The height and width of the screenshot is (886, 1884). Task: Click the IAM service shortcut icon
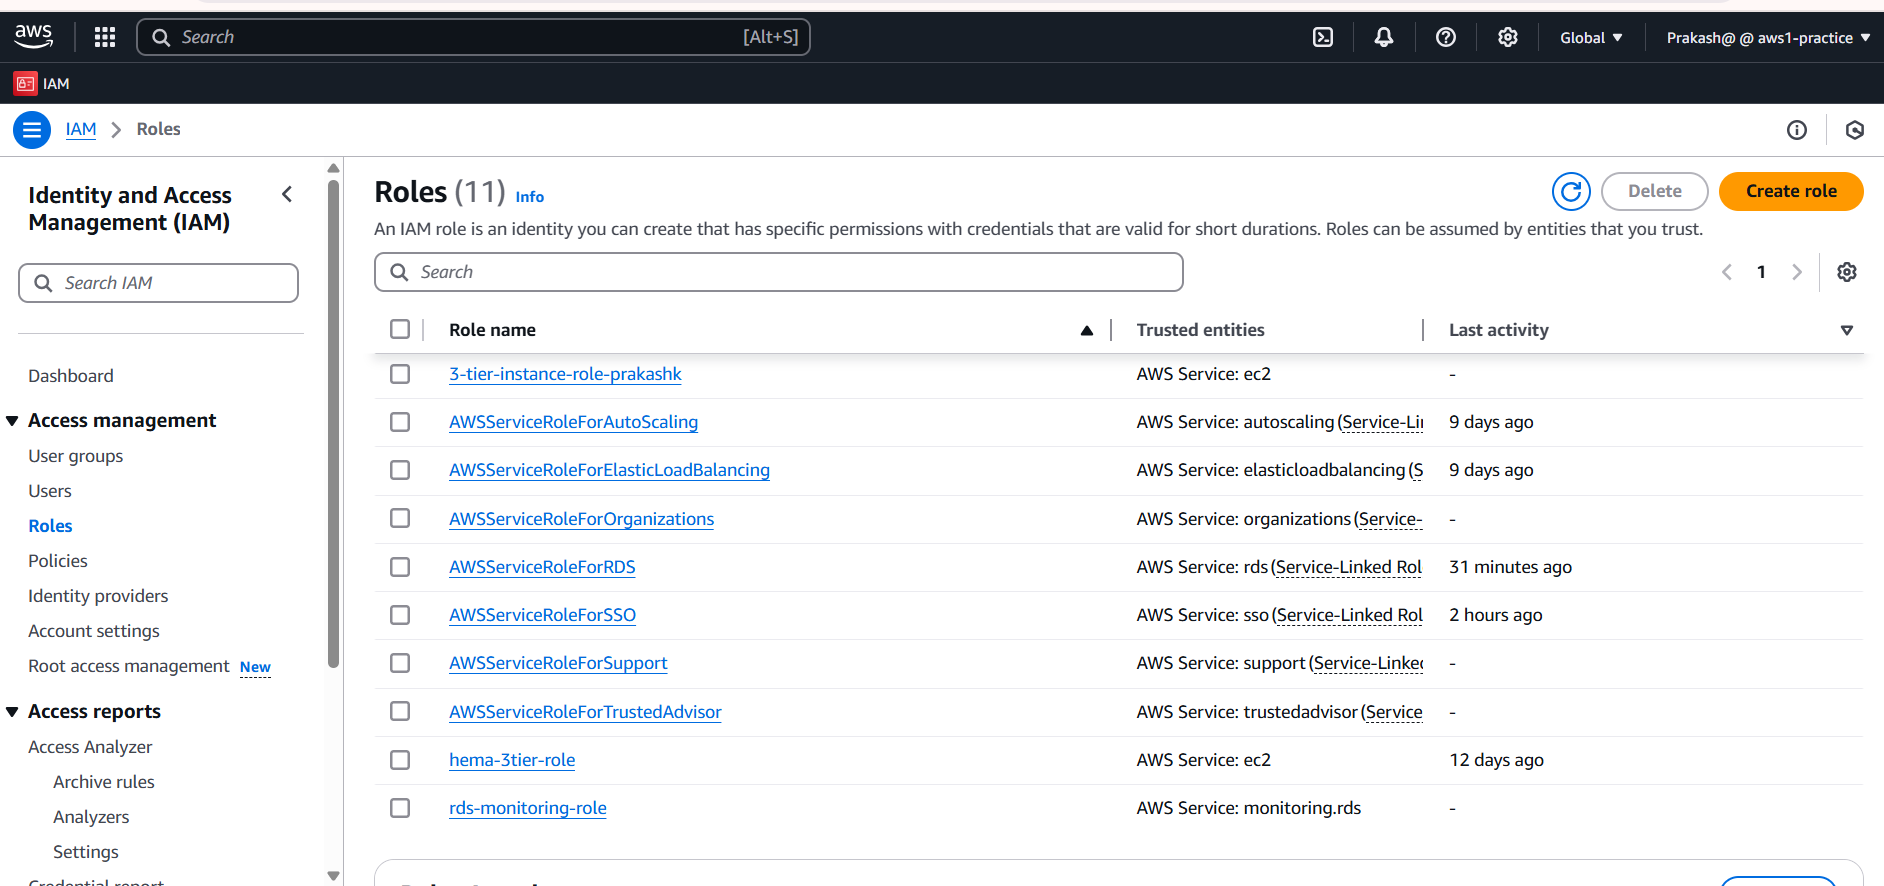(26, 84)
